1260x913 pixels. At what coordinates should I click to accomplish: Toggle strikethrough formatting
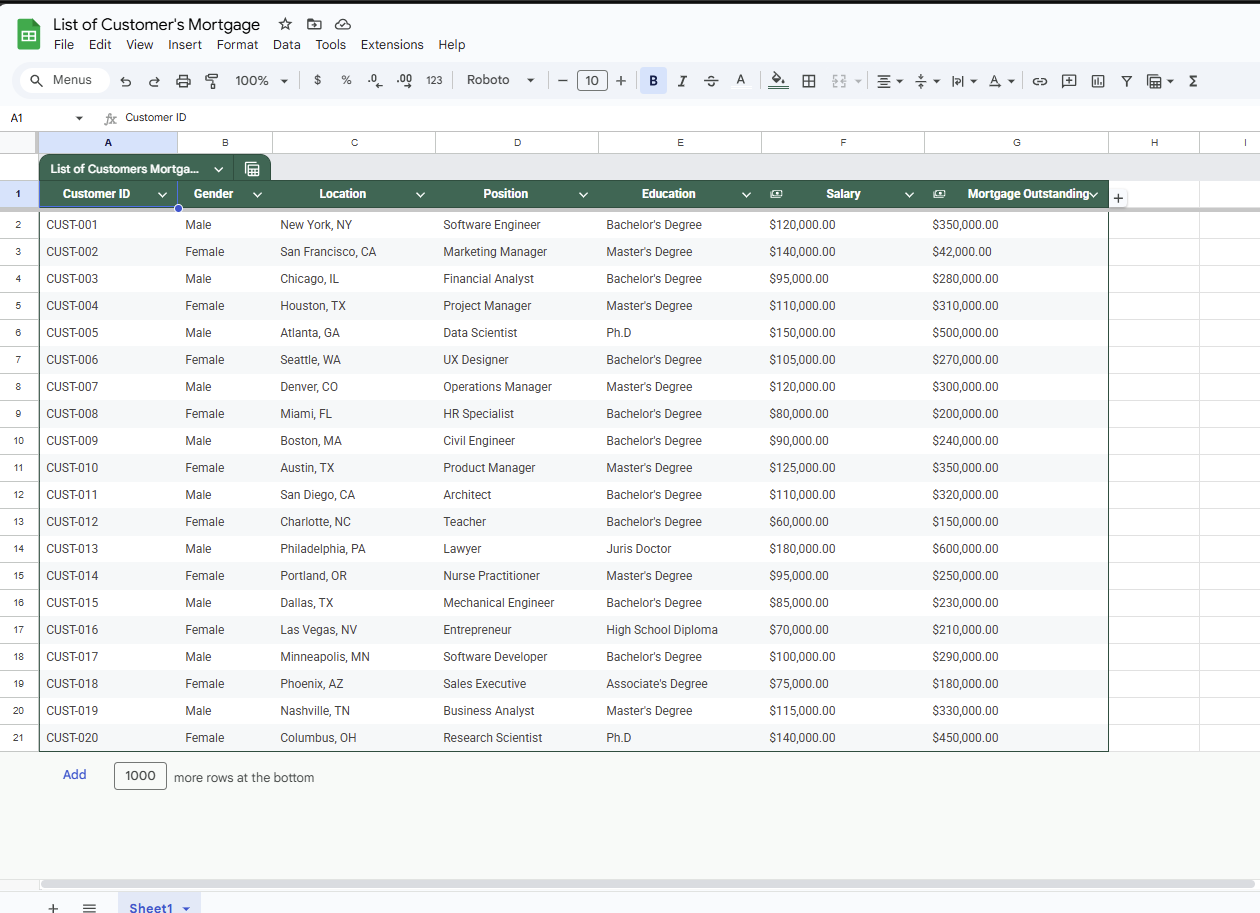point(711,81)
